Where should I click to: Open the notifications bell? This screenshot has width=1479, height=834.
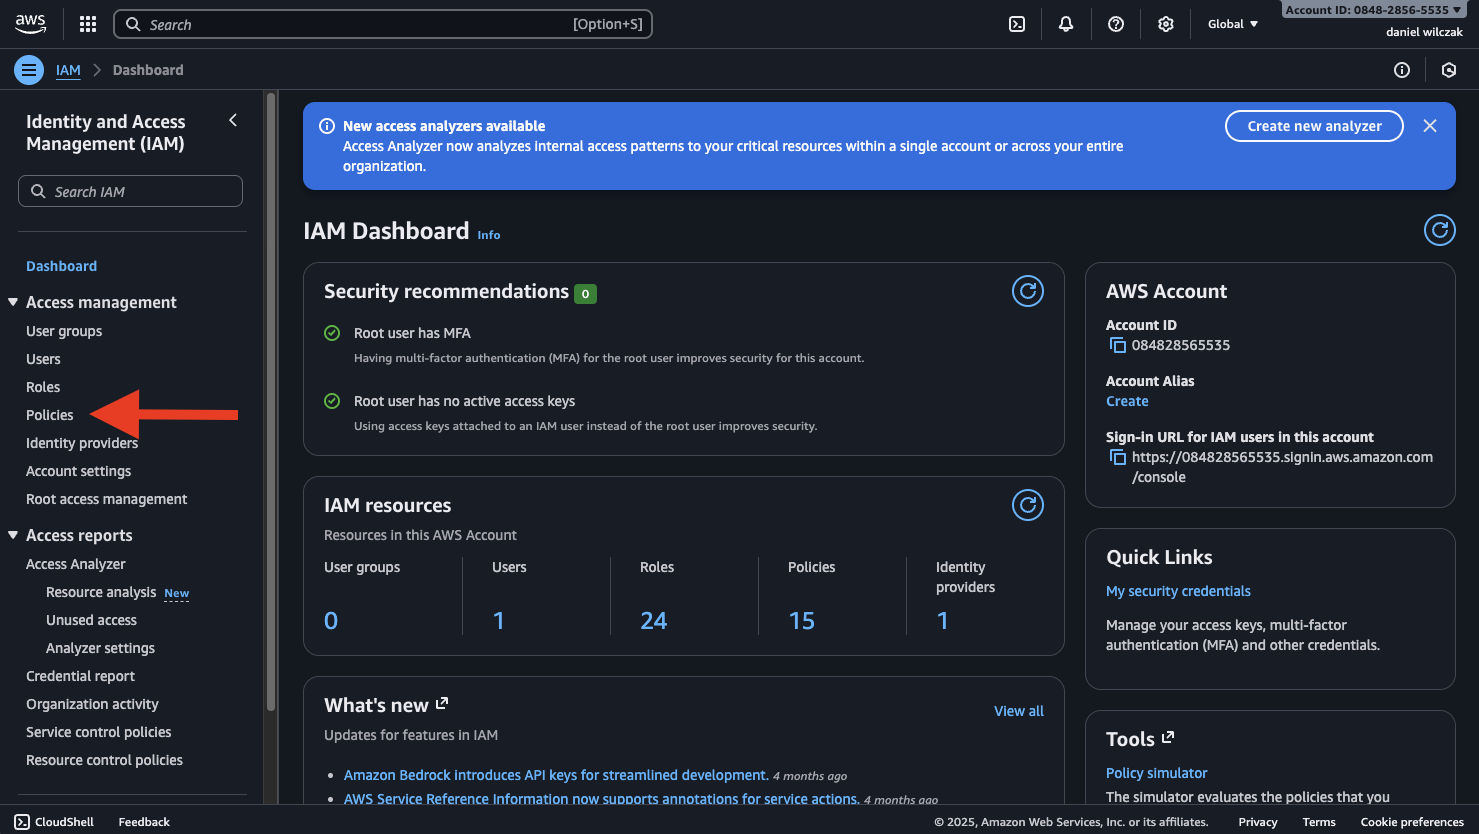(x=1066, y=24)
